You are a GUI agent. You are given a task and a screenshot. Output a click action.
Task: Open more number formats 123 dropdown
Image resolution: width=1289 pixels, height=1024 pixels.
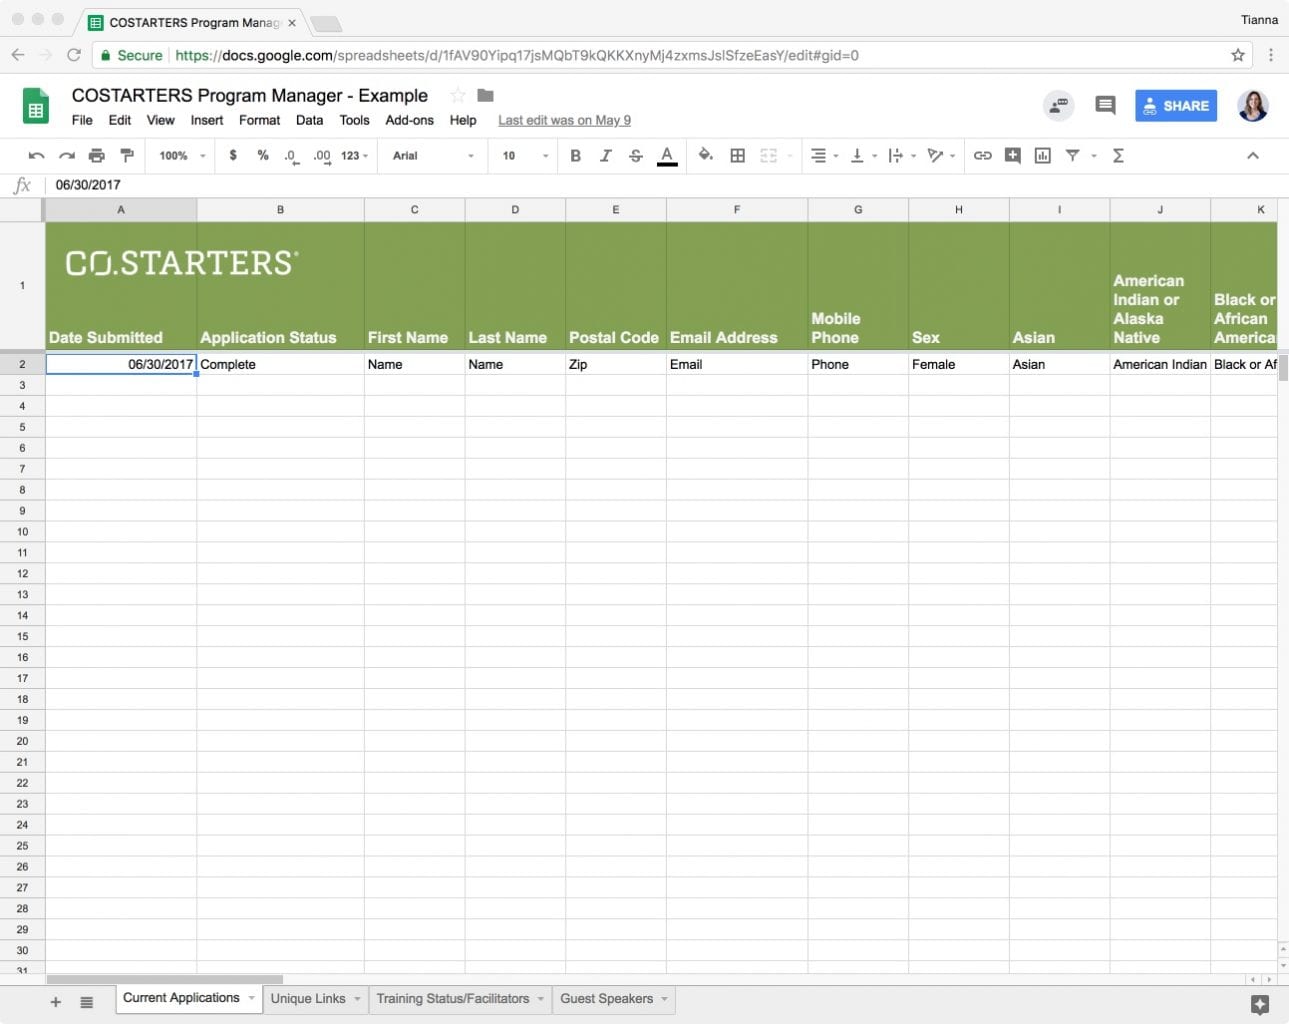click(354, 156)
